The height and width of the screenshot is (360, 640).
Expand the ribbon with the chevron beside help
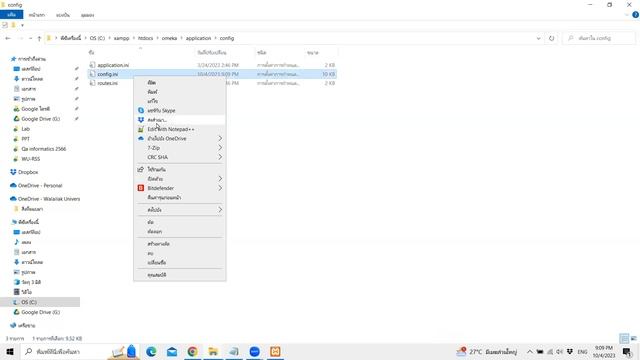627,15
